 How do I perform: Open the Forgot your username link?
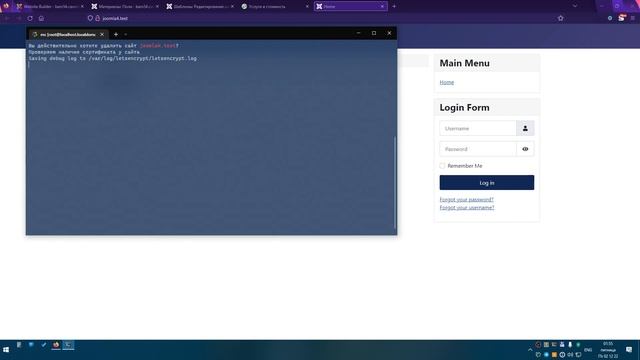click(x=467, y=207)
